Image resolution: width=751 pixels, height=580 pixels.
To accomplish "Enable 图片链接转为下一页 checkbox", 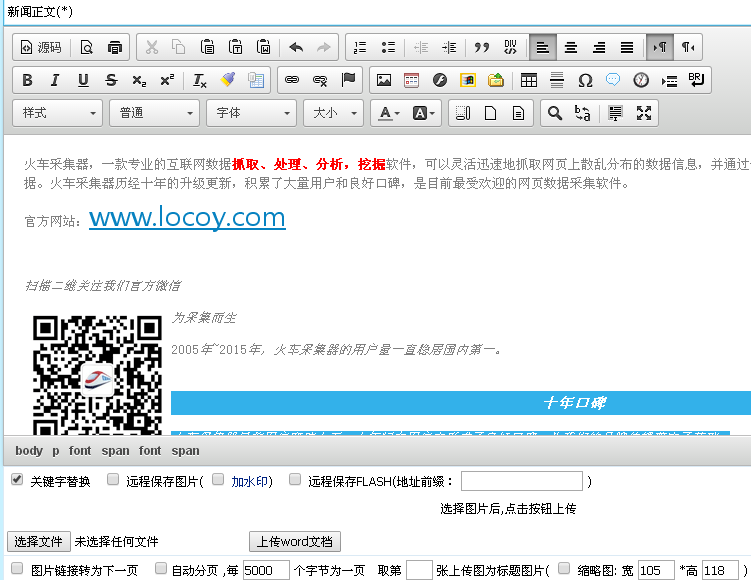I will click(x=17, y=569).
